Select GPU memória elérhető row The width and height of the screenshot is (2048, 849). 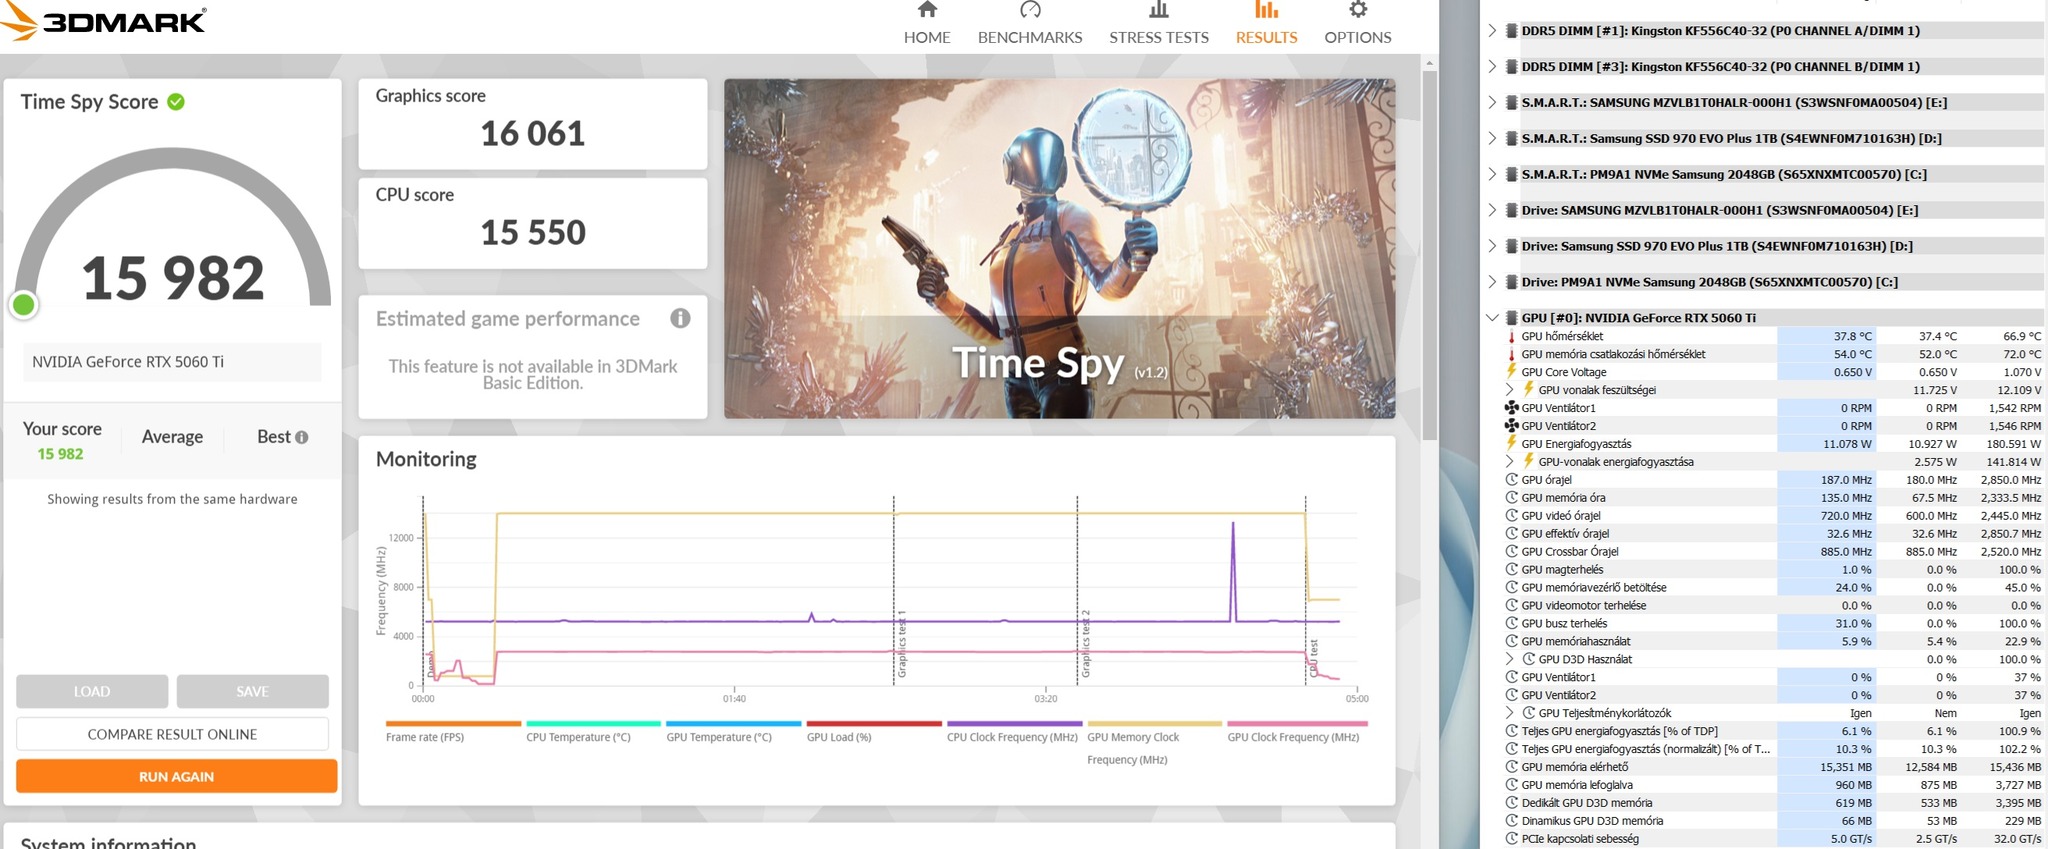click(1772, 767)
